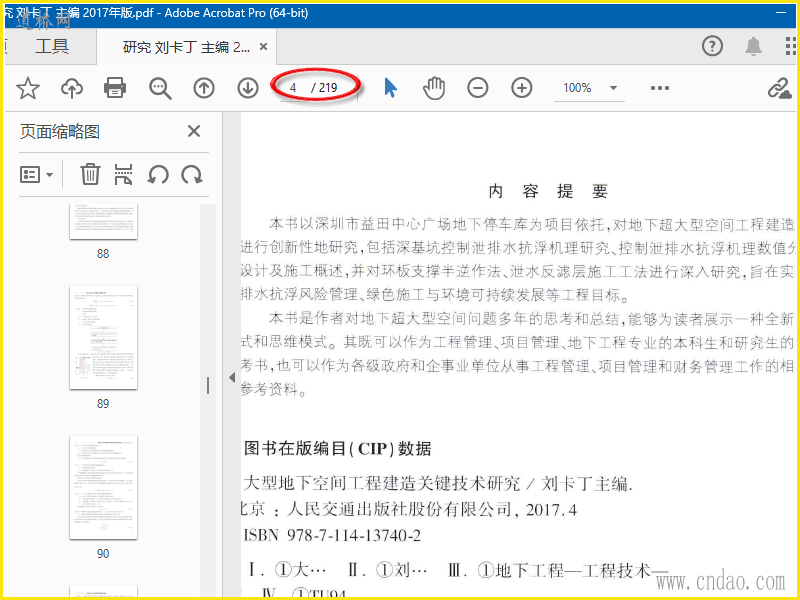Click the 图书在版编目(CIP)数据 heading
Viewport: 800px width, 600px height.
click(338, 448)
